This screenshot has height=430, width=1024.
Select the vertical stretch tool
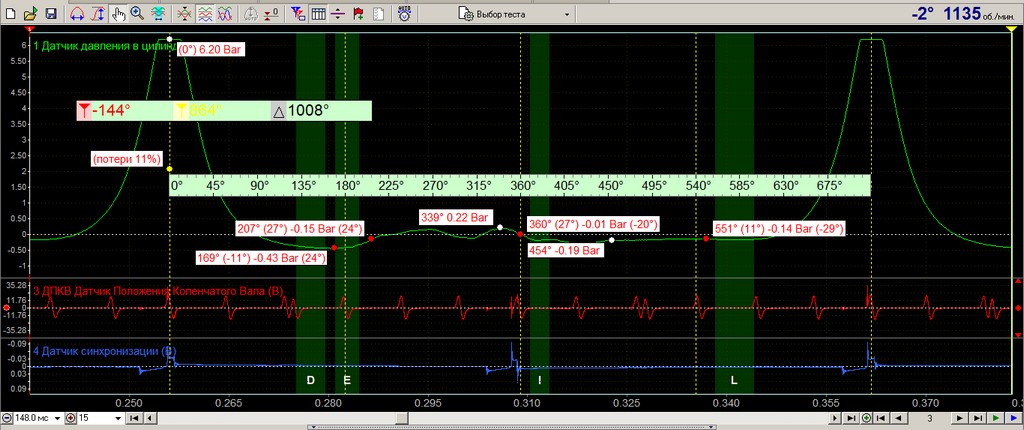[x=98, y=13]
